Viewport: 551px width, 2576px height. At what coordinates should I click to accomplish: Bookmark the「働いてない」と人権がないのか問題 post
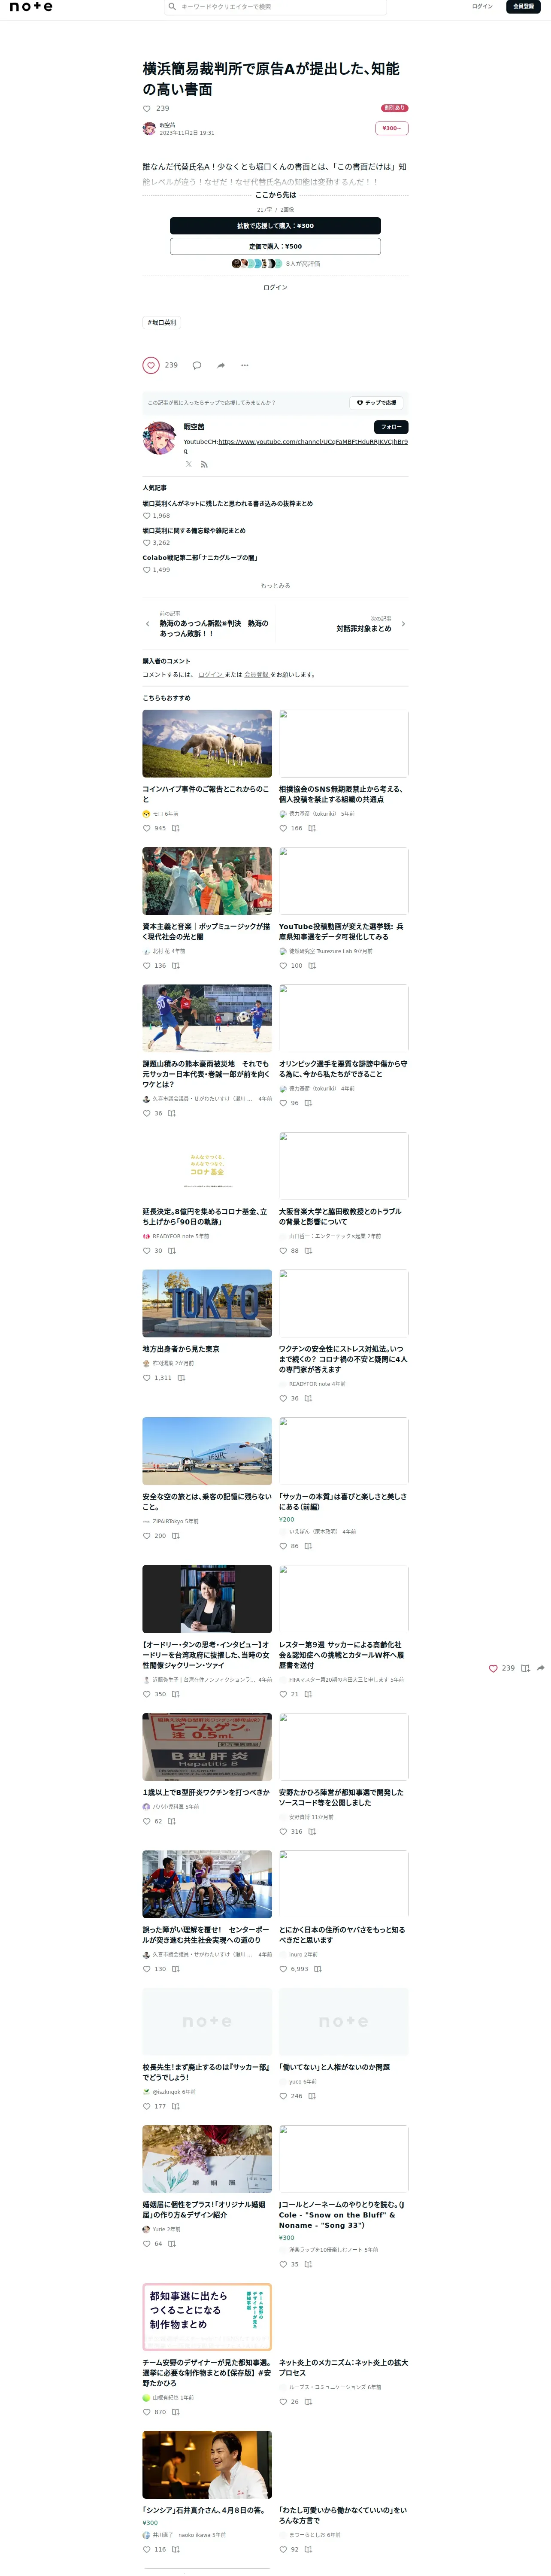click(312, 2096)
